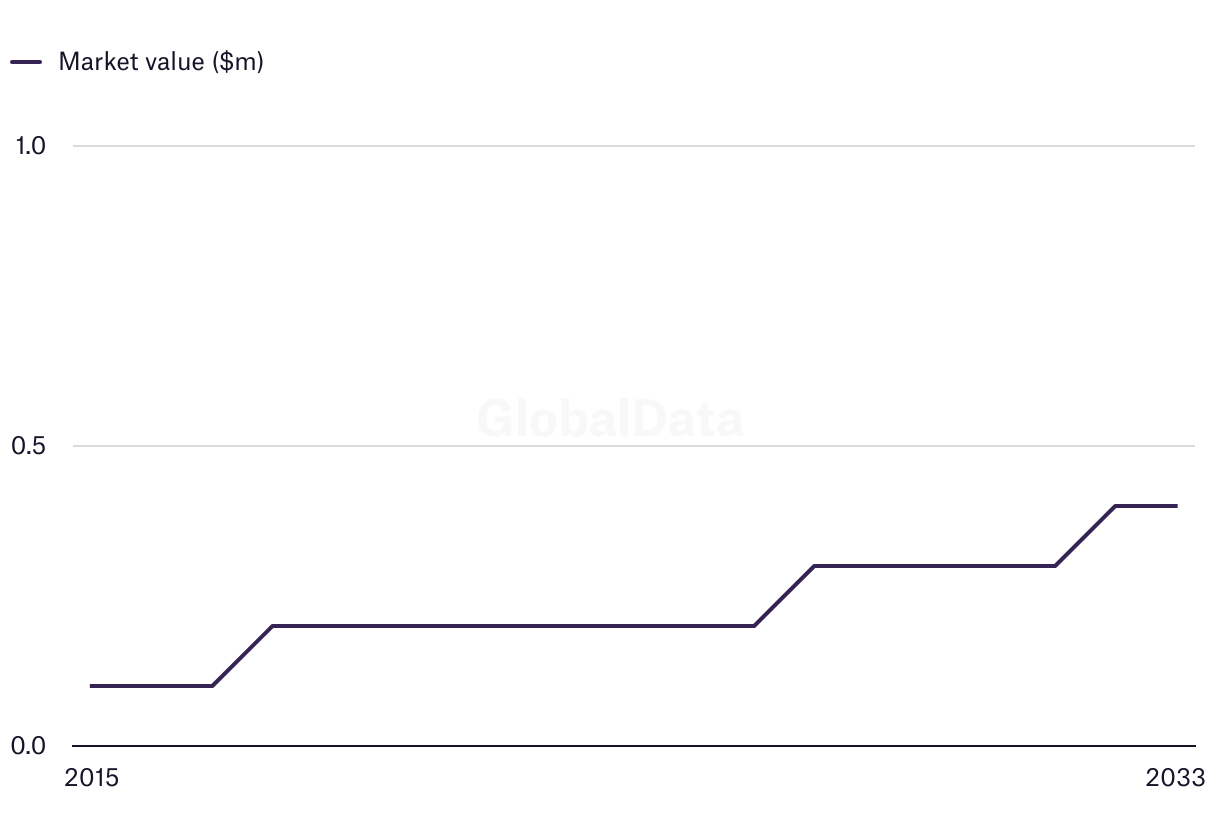Select the 2015 x-axis label
Screen dimensions: 1220x836
(x=91, y=778)
